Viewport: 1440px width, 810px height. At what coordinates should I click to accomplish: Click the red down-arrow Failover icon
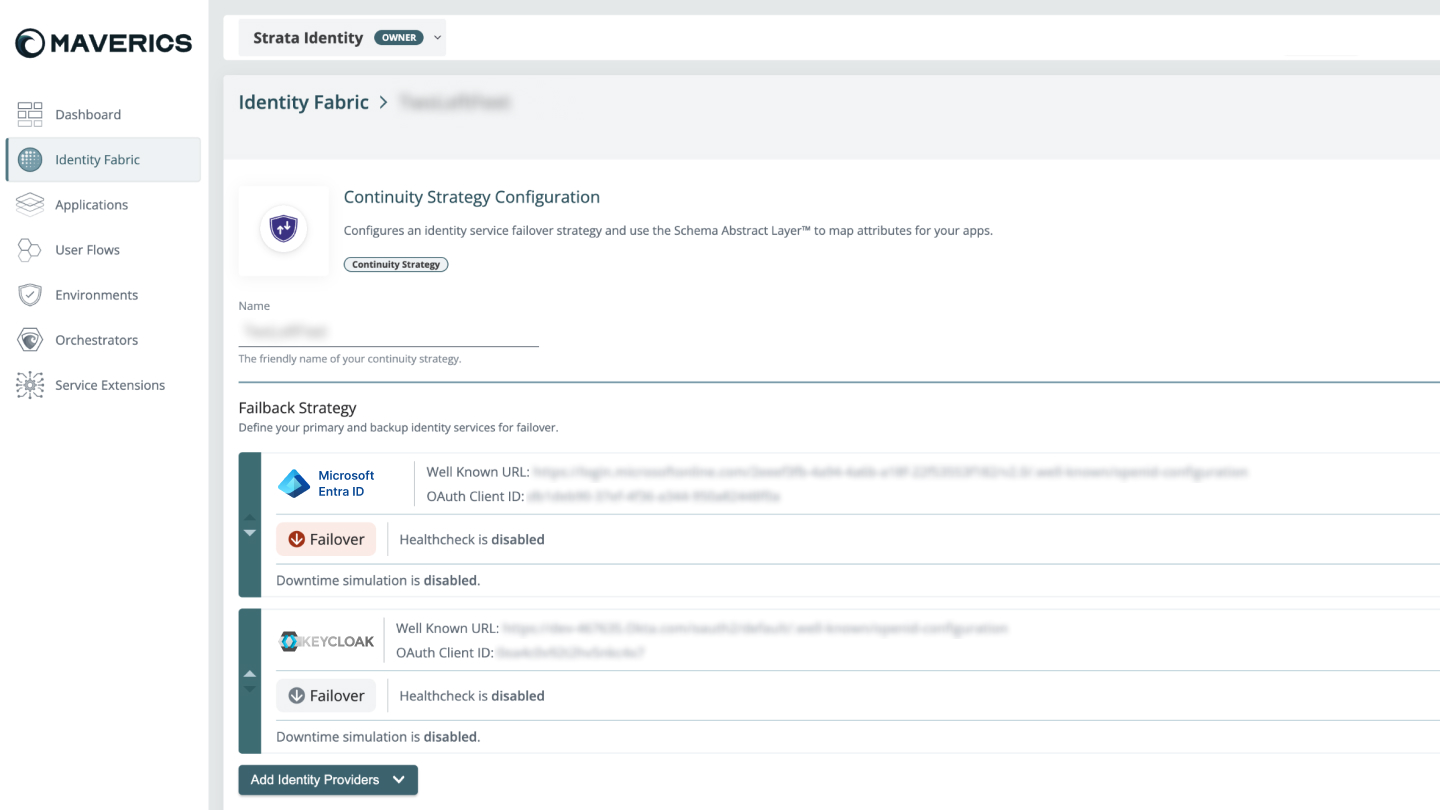tap(296, 539)
